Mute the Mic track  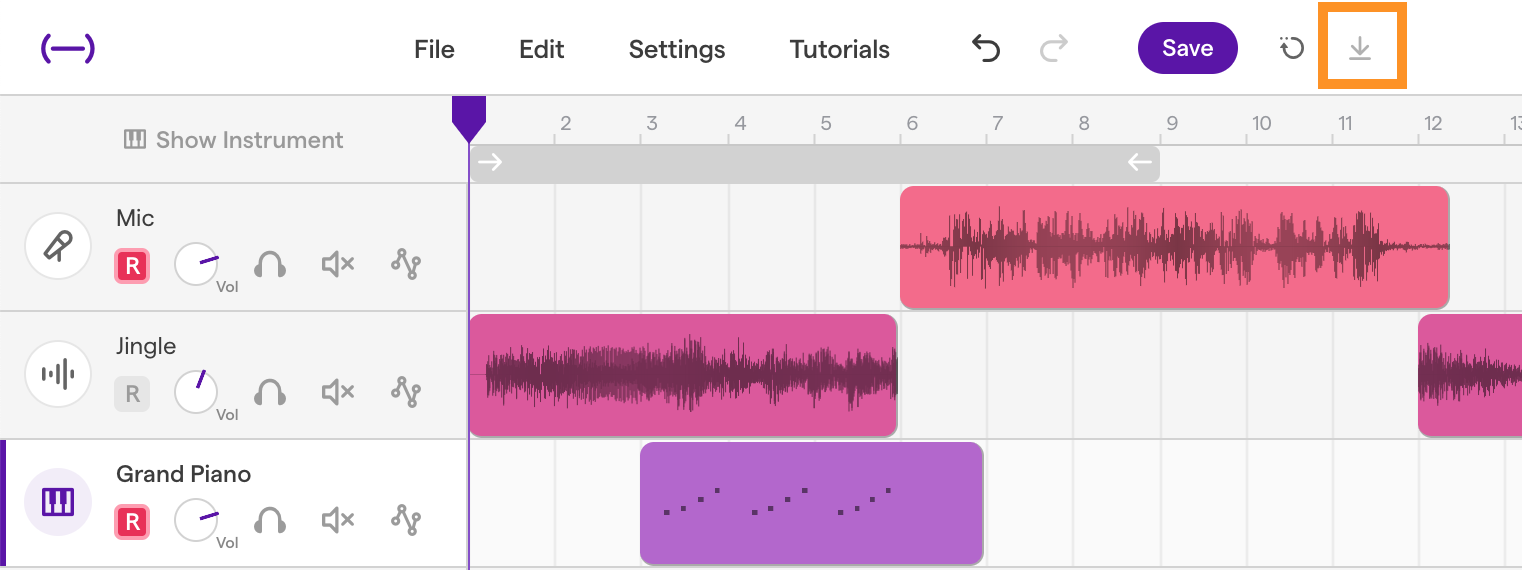point(338,265)
